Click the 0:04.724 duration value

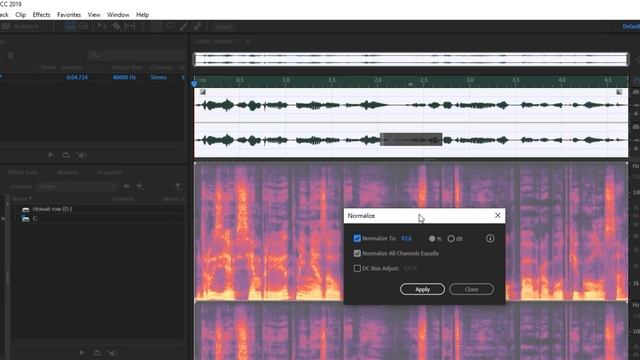(77, 77)
